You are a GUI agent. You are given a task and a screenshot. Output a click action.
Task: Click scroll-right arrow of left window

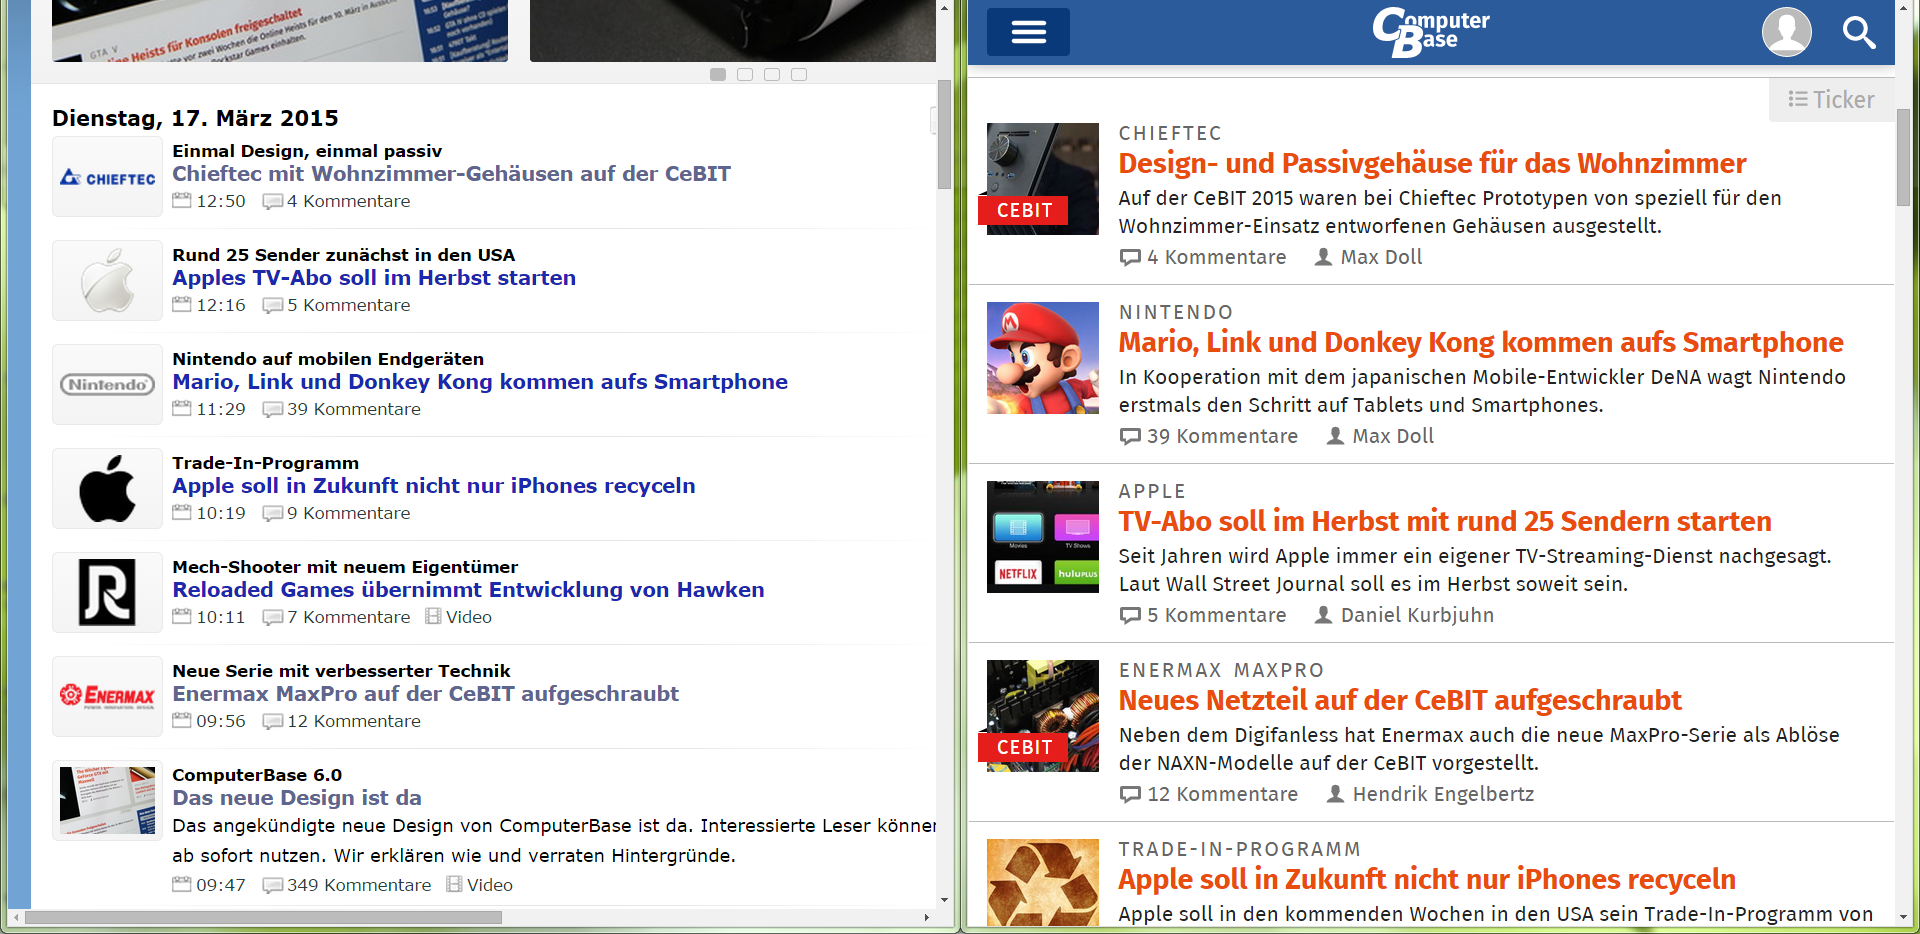click(x=927, y=917)
